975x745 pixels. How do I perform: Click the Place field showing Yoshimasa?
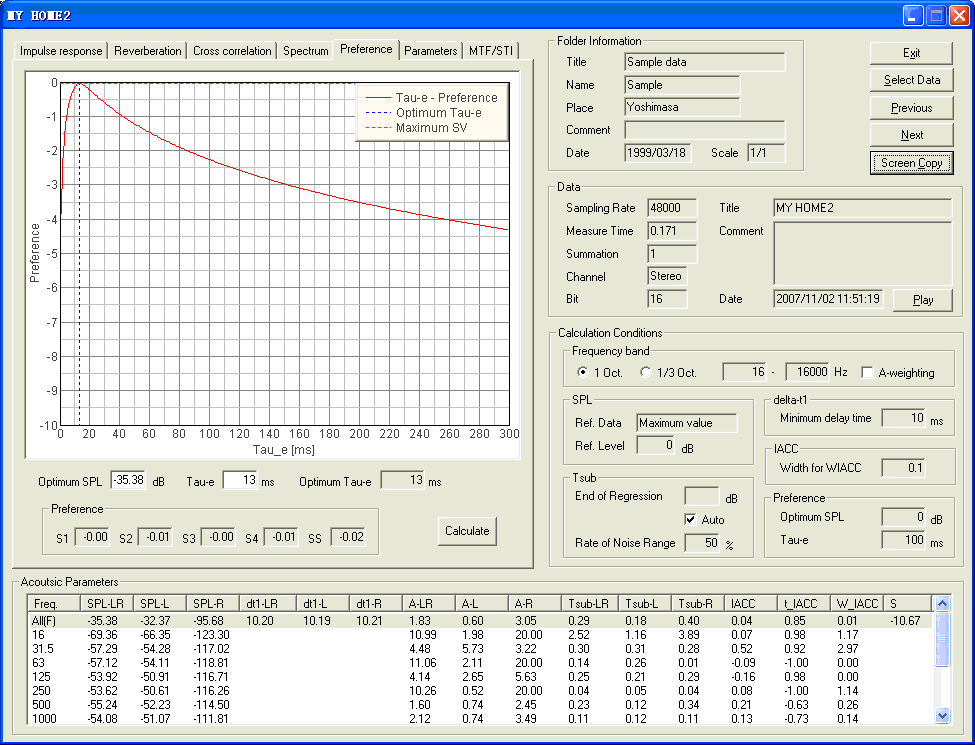[x=682, y=107]
